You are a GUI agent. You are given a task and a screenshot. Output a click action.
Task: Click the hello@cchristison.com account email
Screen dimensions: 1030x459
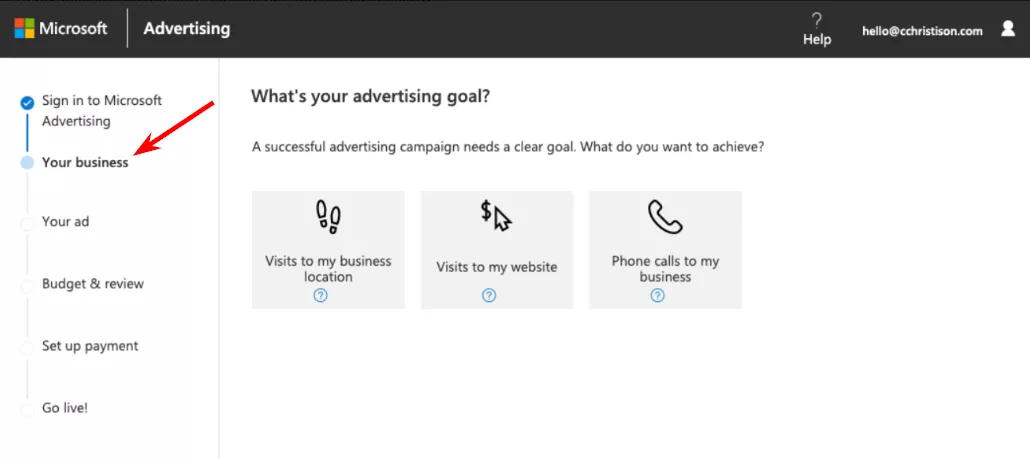(922, 31)
